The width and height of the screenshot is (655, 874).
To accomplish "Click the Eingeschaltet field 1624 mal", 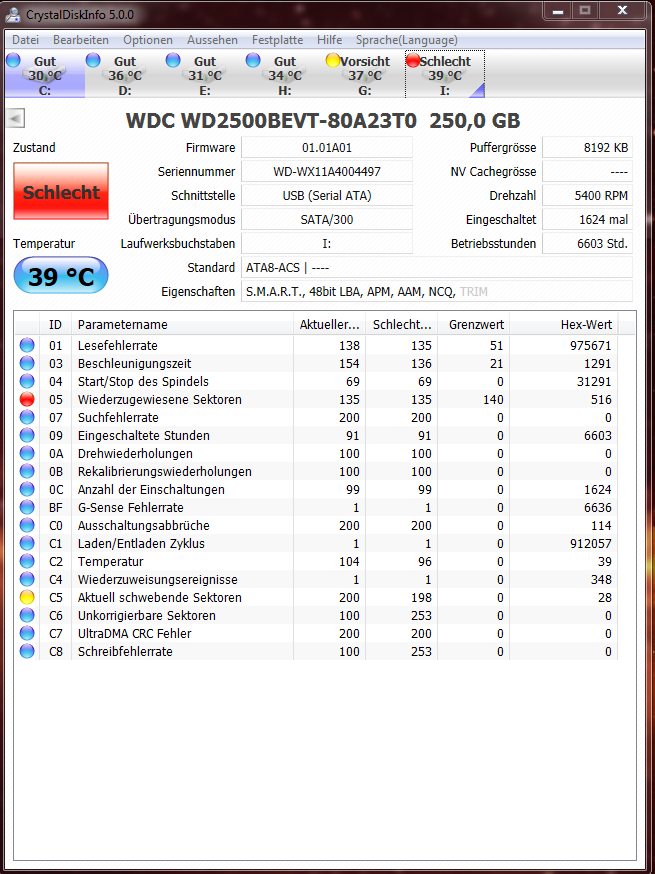I will coord(588,220).
